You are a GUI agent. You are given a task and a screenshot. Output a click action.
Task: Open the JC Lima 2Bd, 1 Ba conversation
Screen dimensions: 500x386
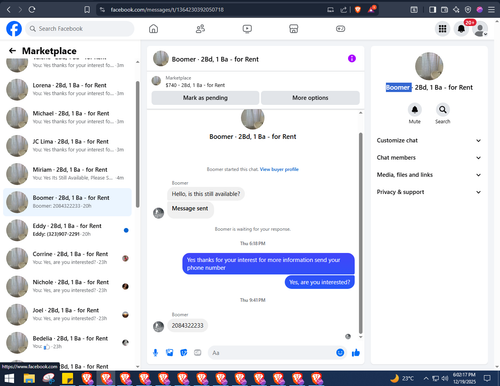pos(67,146)
